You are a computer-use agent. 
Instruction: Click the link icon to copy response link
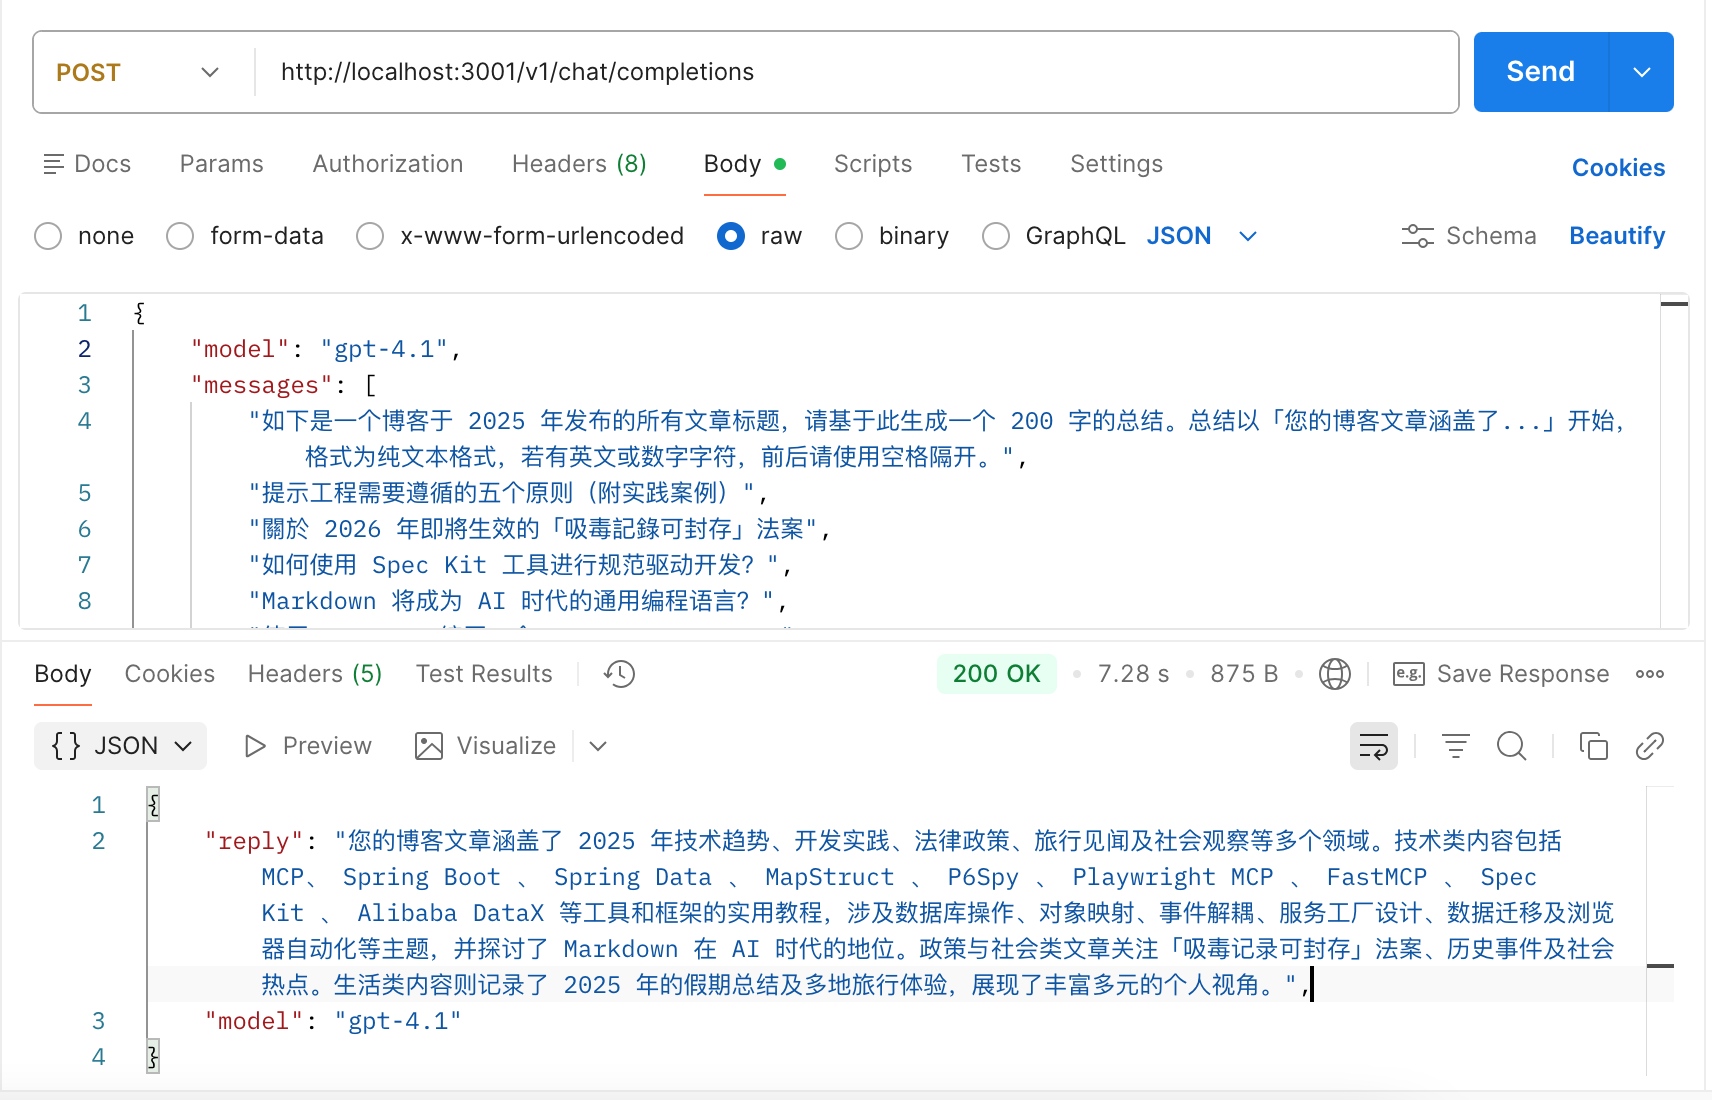point(1649,746)
